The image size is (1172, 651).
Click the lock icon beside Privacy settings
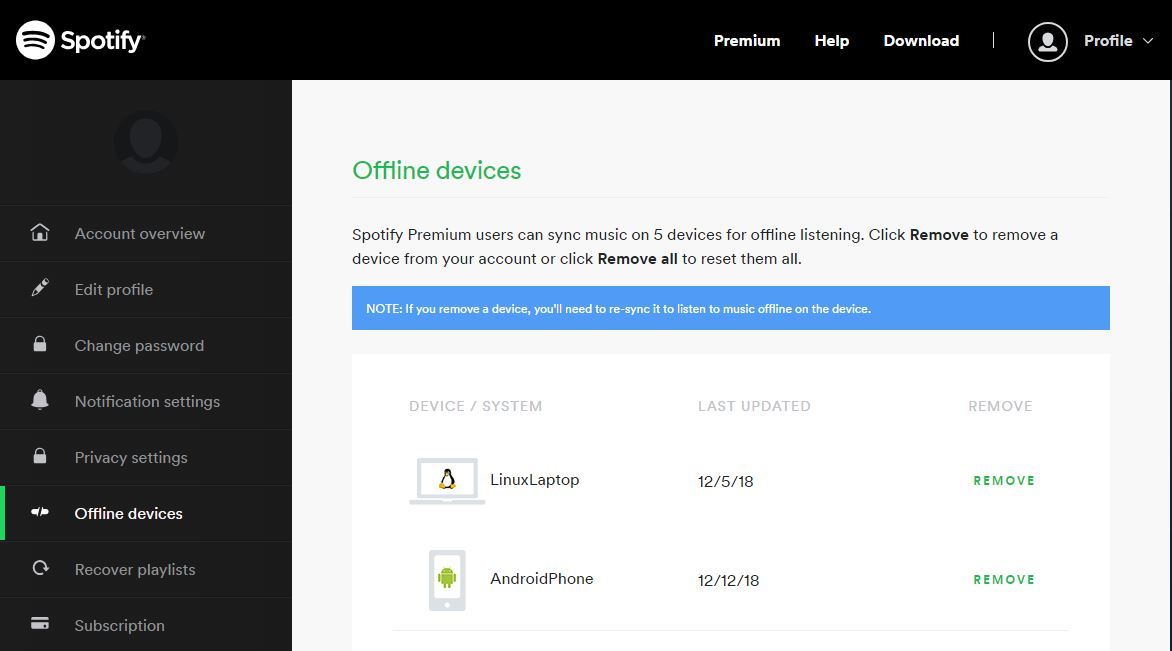[x=40, y=456]
